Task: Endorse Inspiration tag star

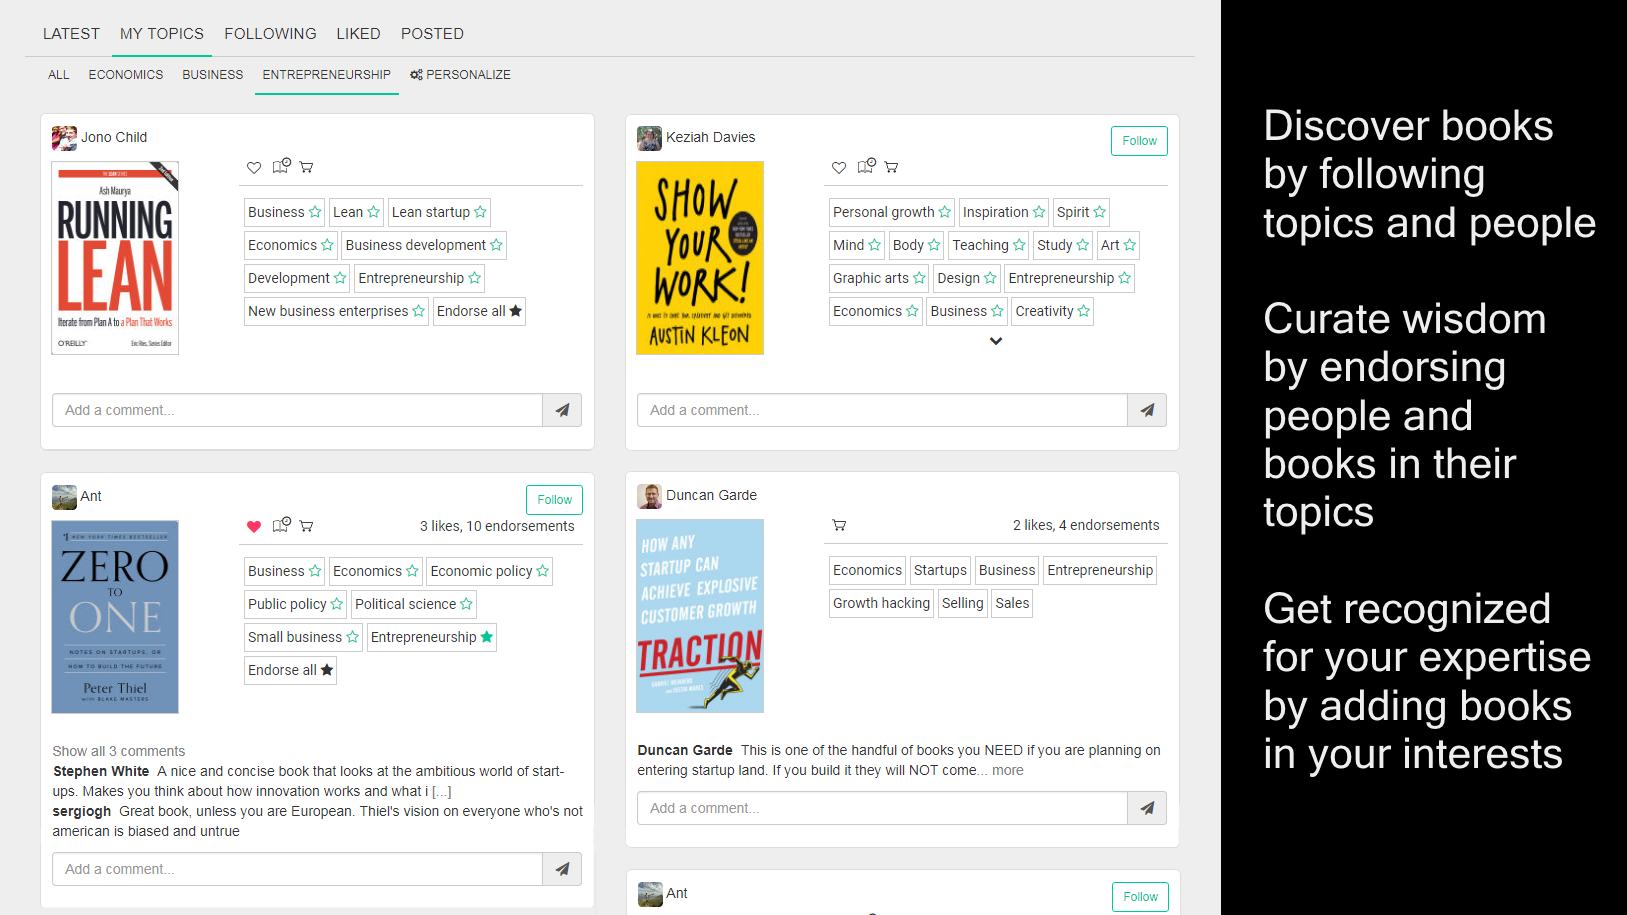Action: pos(1039,212)
